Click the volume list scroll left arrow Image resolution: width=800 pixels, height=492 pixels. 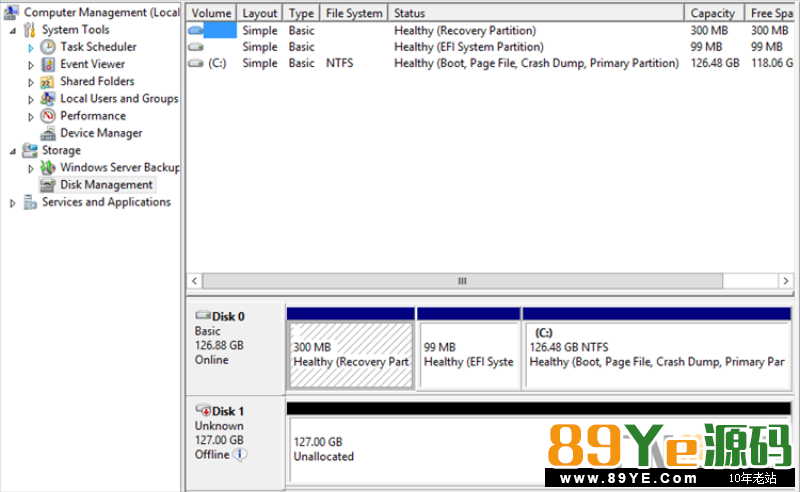pyautogui.click(x=194, y=281)
